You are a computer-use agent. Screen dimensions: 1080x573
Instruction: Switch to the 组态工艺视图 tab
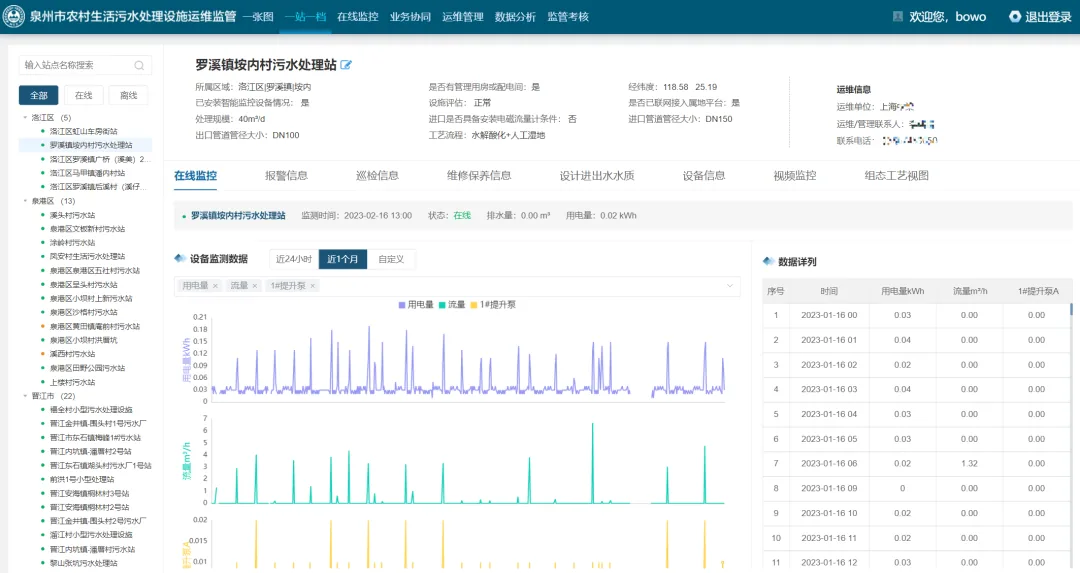pos(897,176)
